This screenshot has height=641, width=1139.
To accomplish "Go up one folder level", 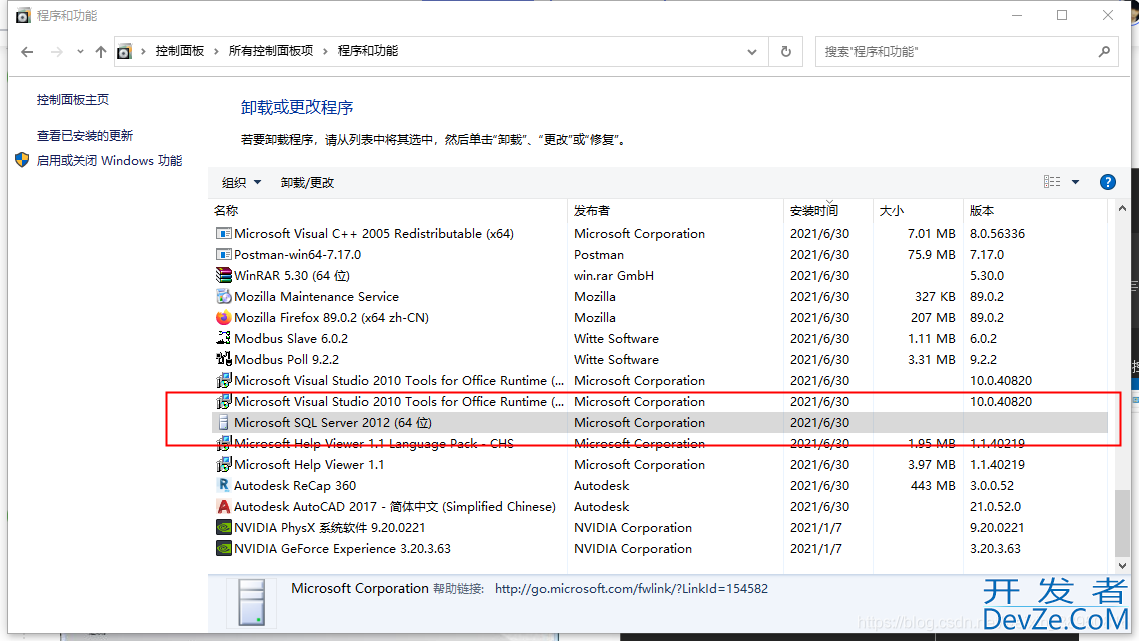I will [x=100, y=52].
